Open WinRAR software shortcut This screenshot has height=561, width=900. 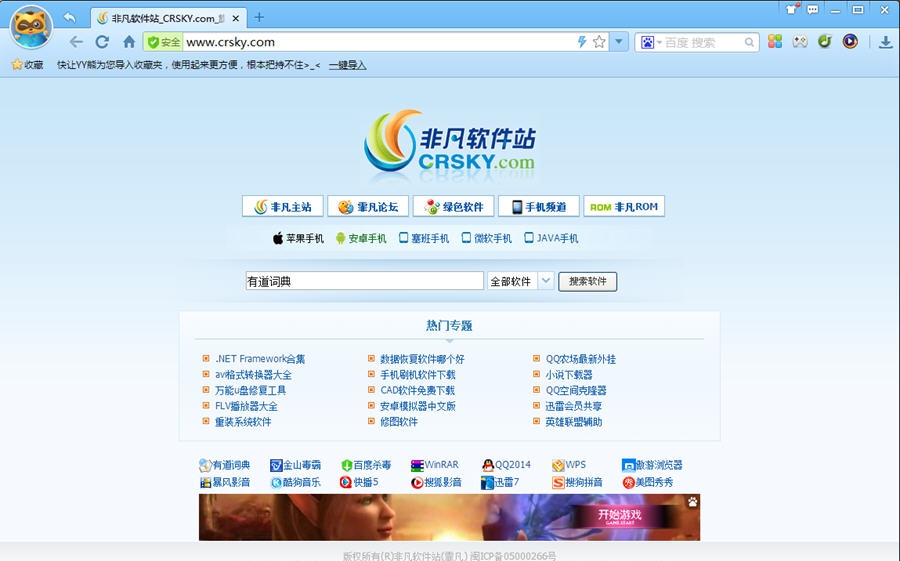coord(435,465)
